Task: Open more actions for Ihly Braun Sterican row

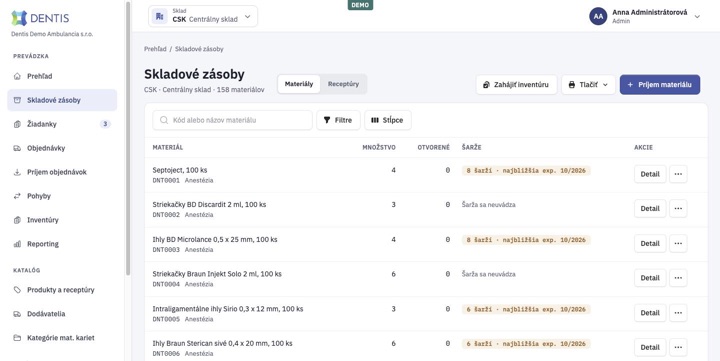Action: point(678,347)
